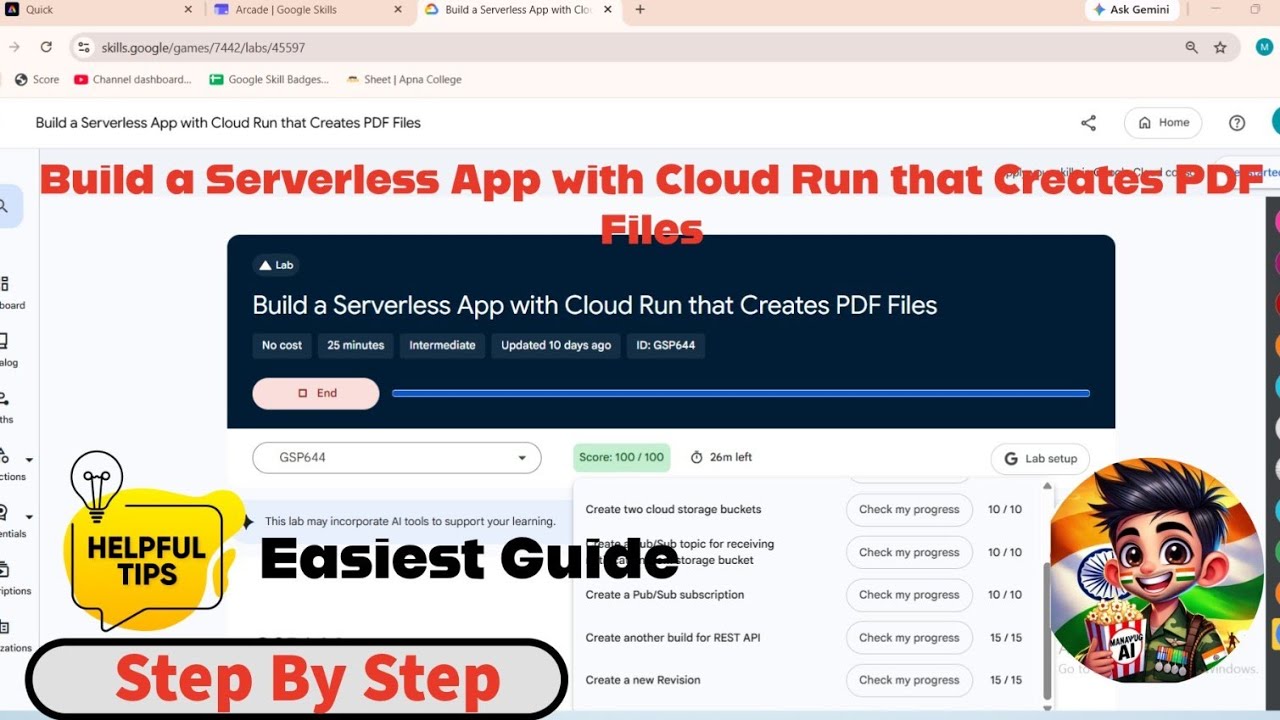Click the Updated 10 days ago chip

[x=556, y=345]
